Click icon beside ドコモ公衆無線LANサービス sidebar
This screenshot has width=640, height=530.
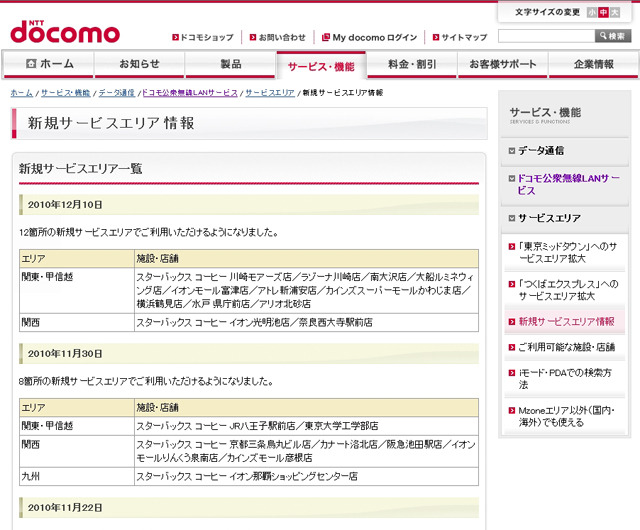point(512,178)
